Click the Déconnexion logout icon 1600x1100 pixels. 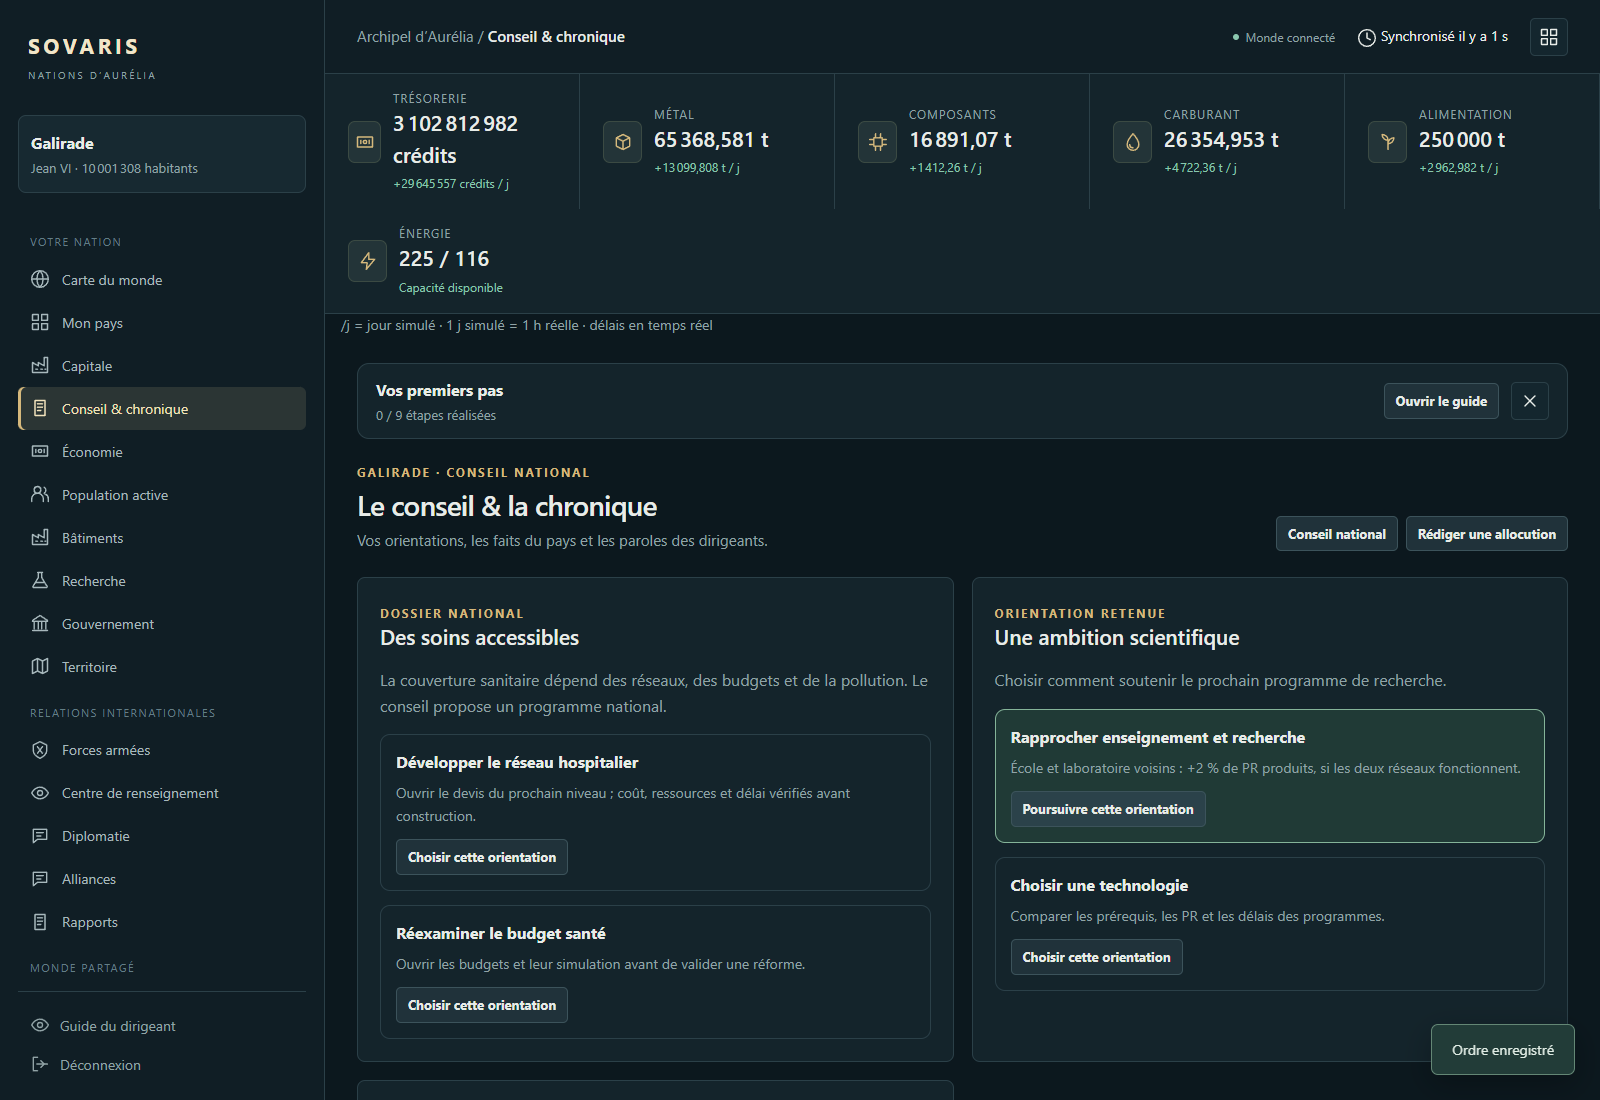point(40,1064)
